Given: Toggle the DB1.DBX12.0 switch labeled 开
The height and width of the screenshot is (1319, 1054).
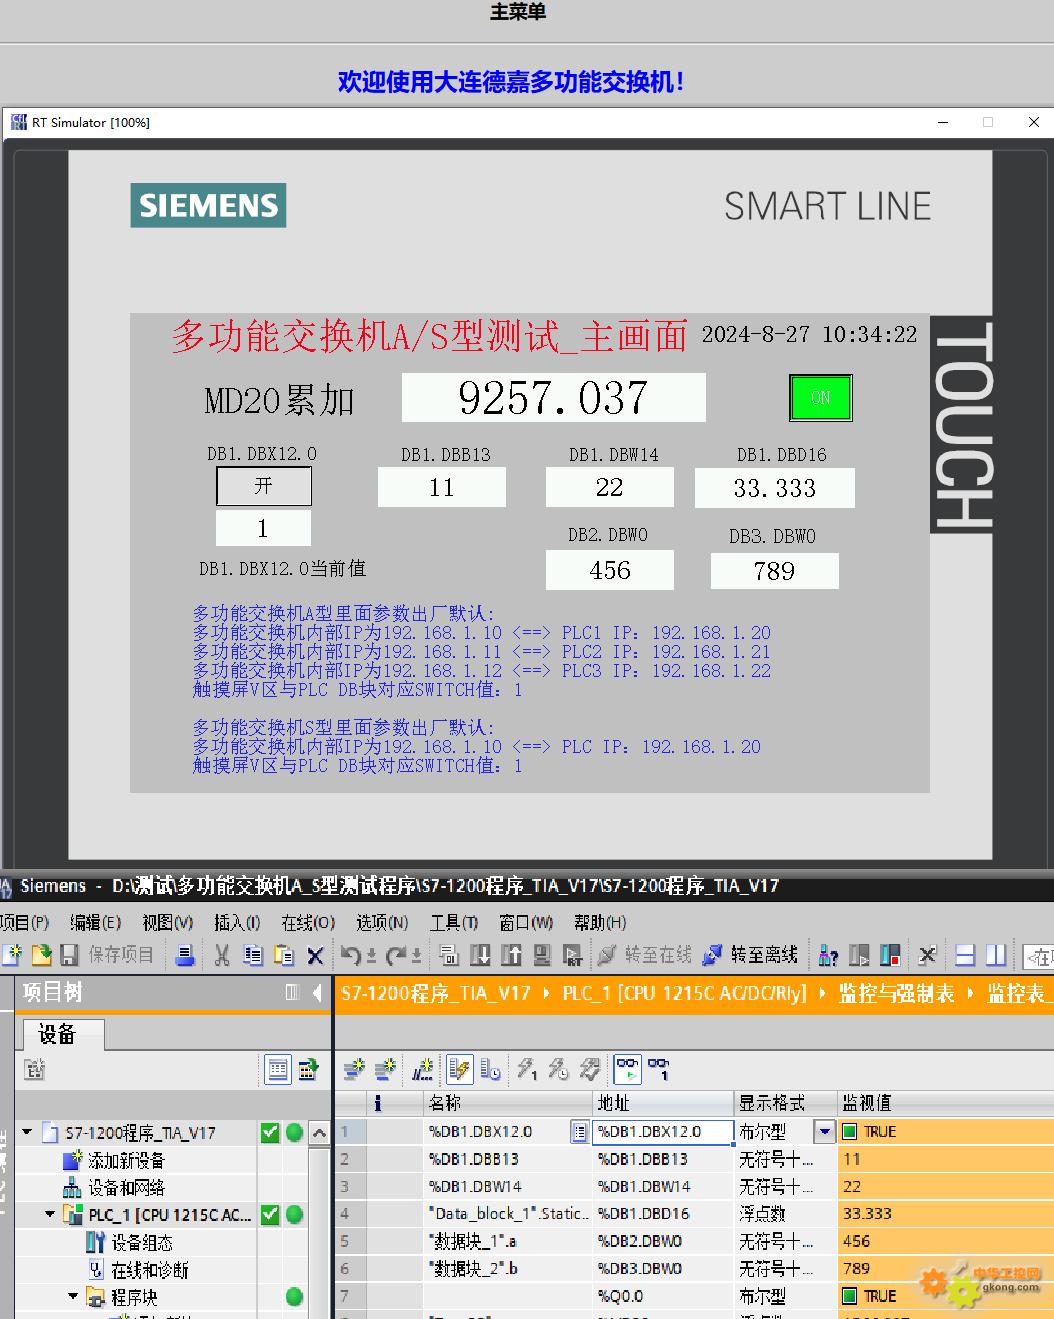Looking at the screenshot, I should pyautogui.click(x=264, y=486).
